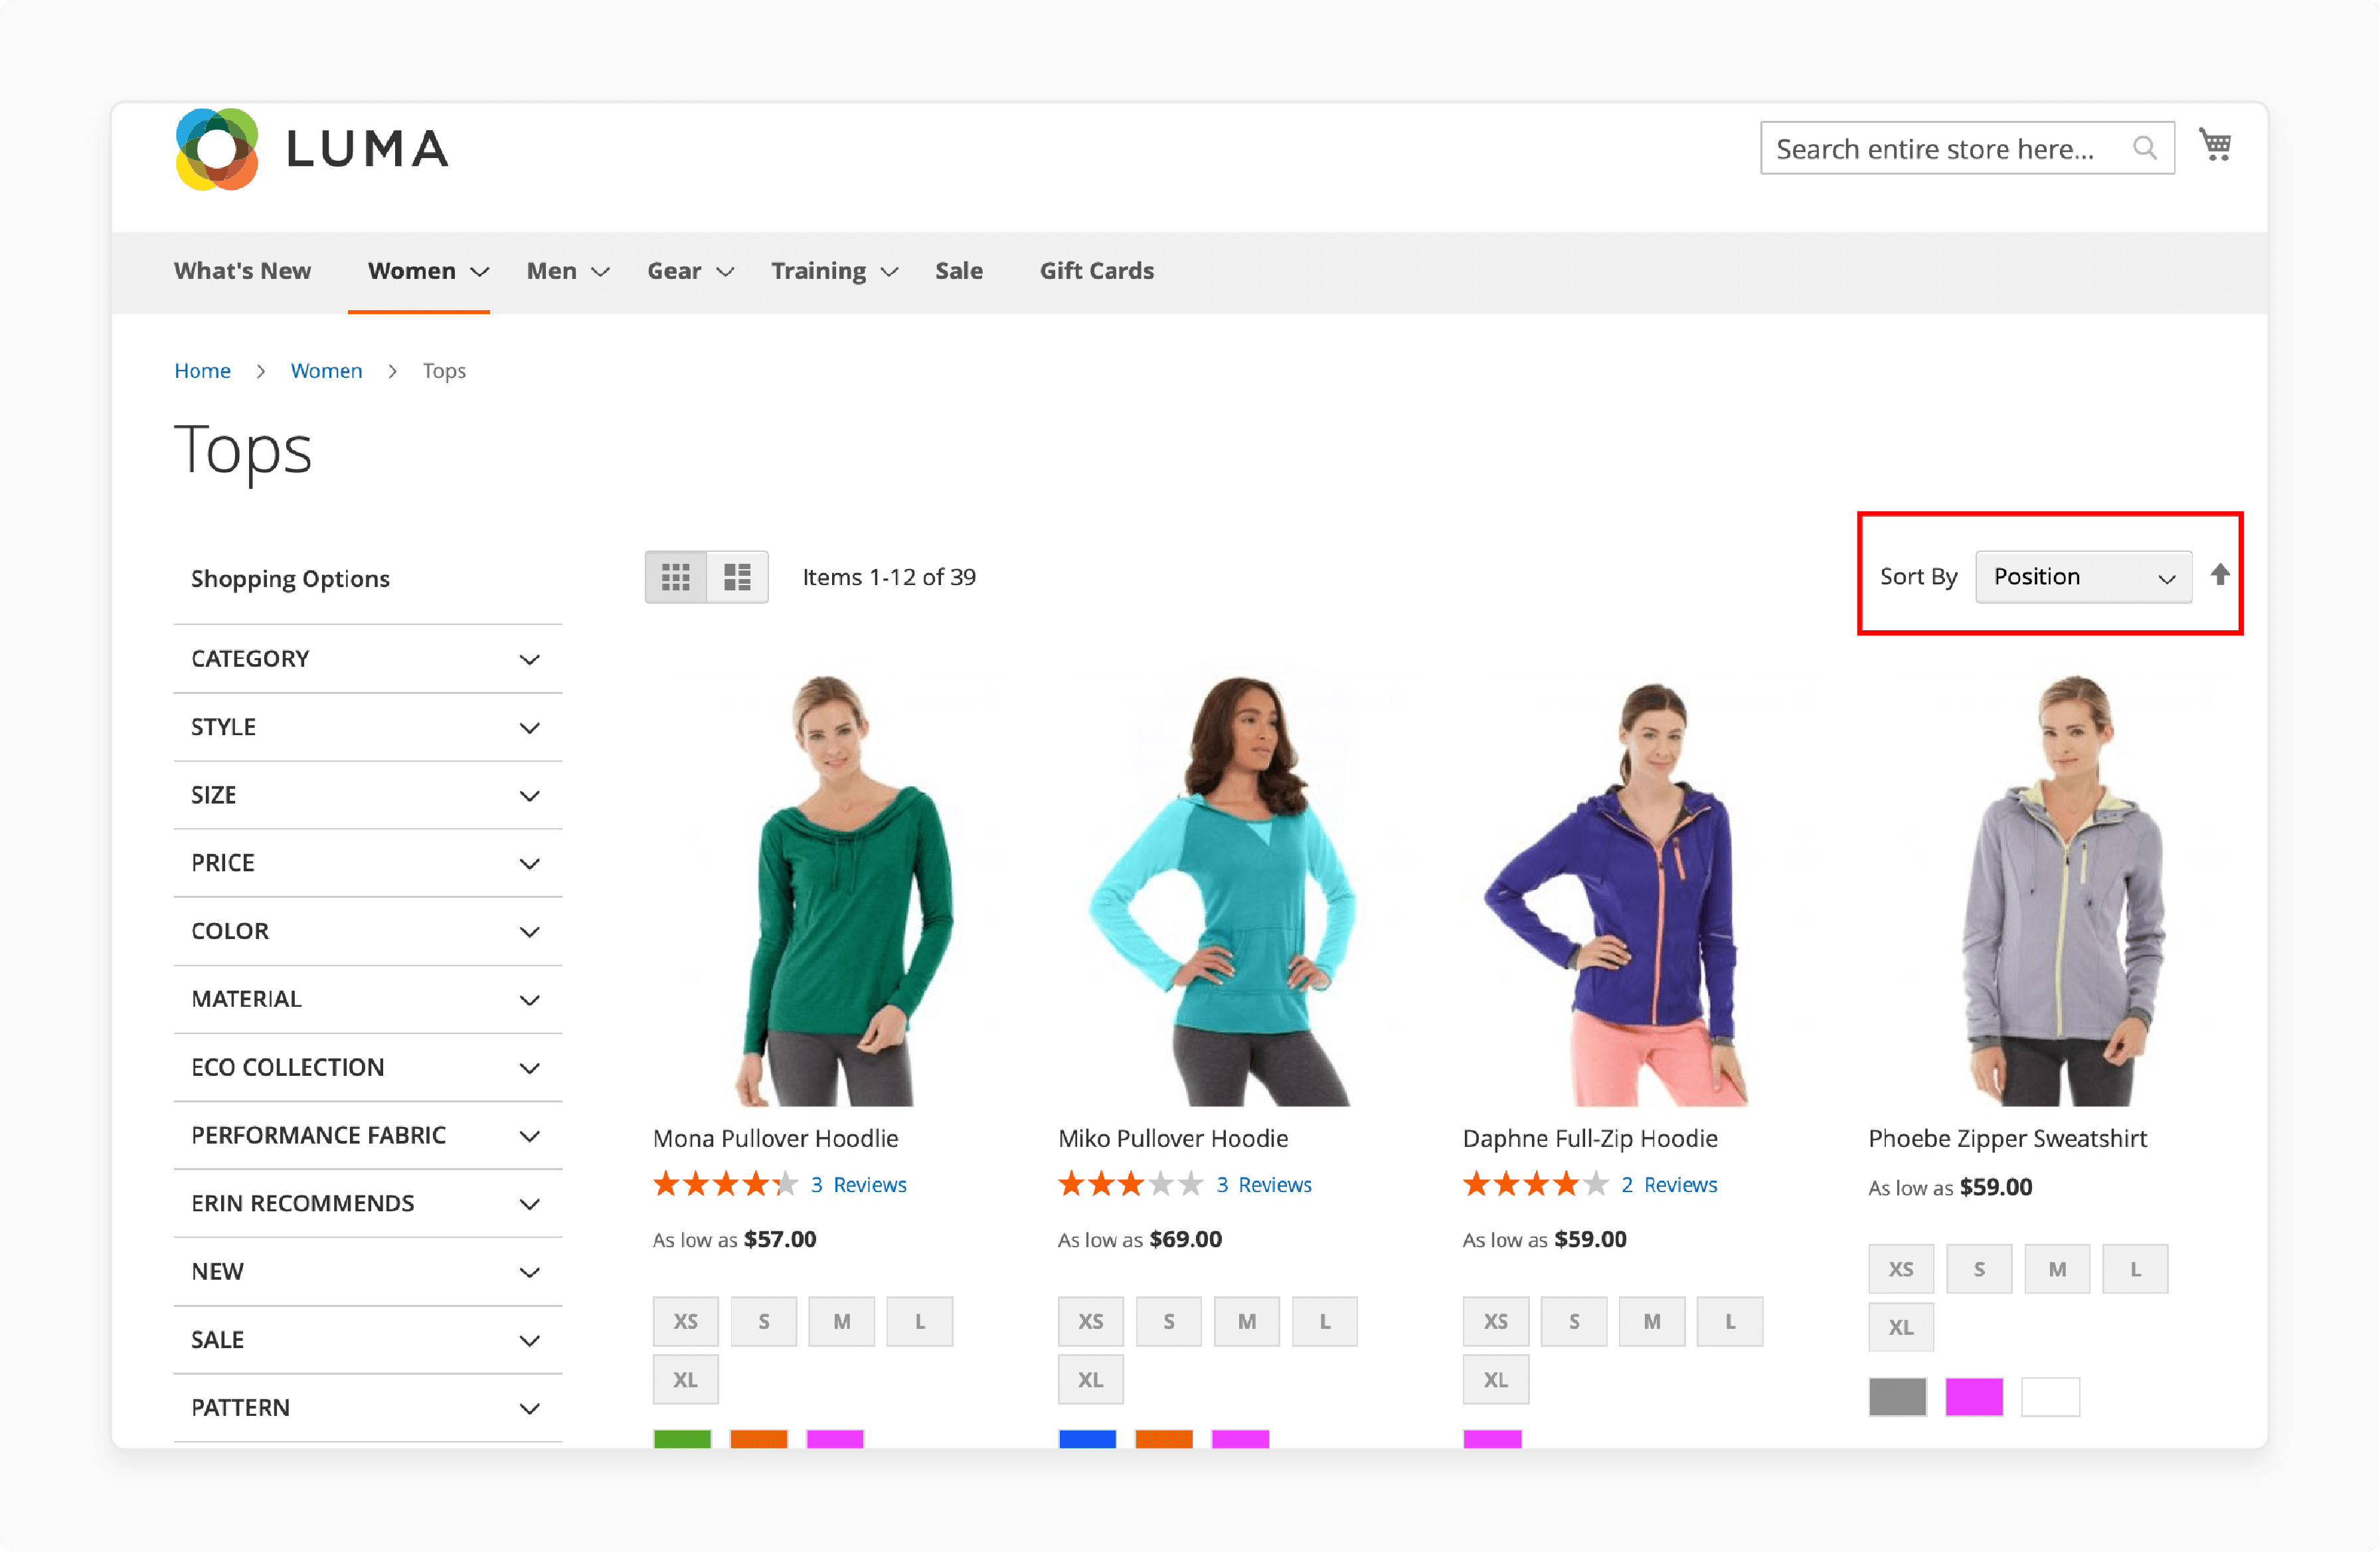Expand the COLOR filter
The width and height of the screenshot is (2380, 1552).
368,931
